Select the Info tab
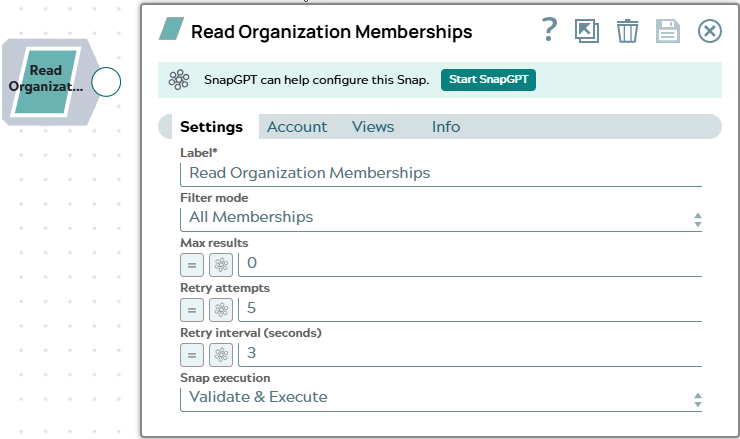 click(x=446, y=127)
